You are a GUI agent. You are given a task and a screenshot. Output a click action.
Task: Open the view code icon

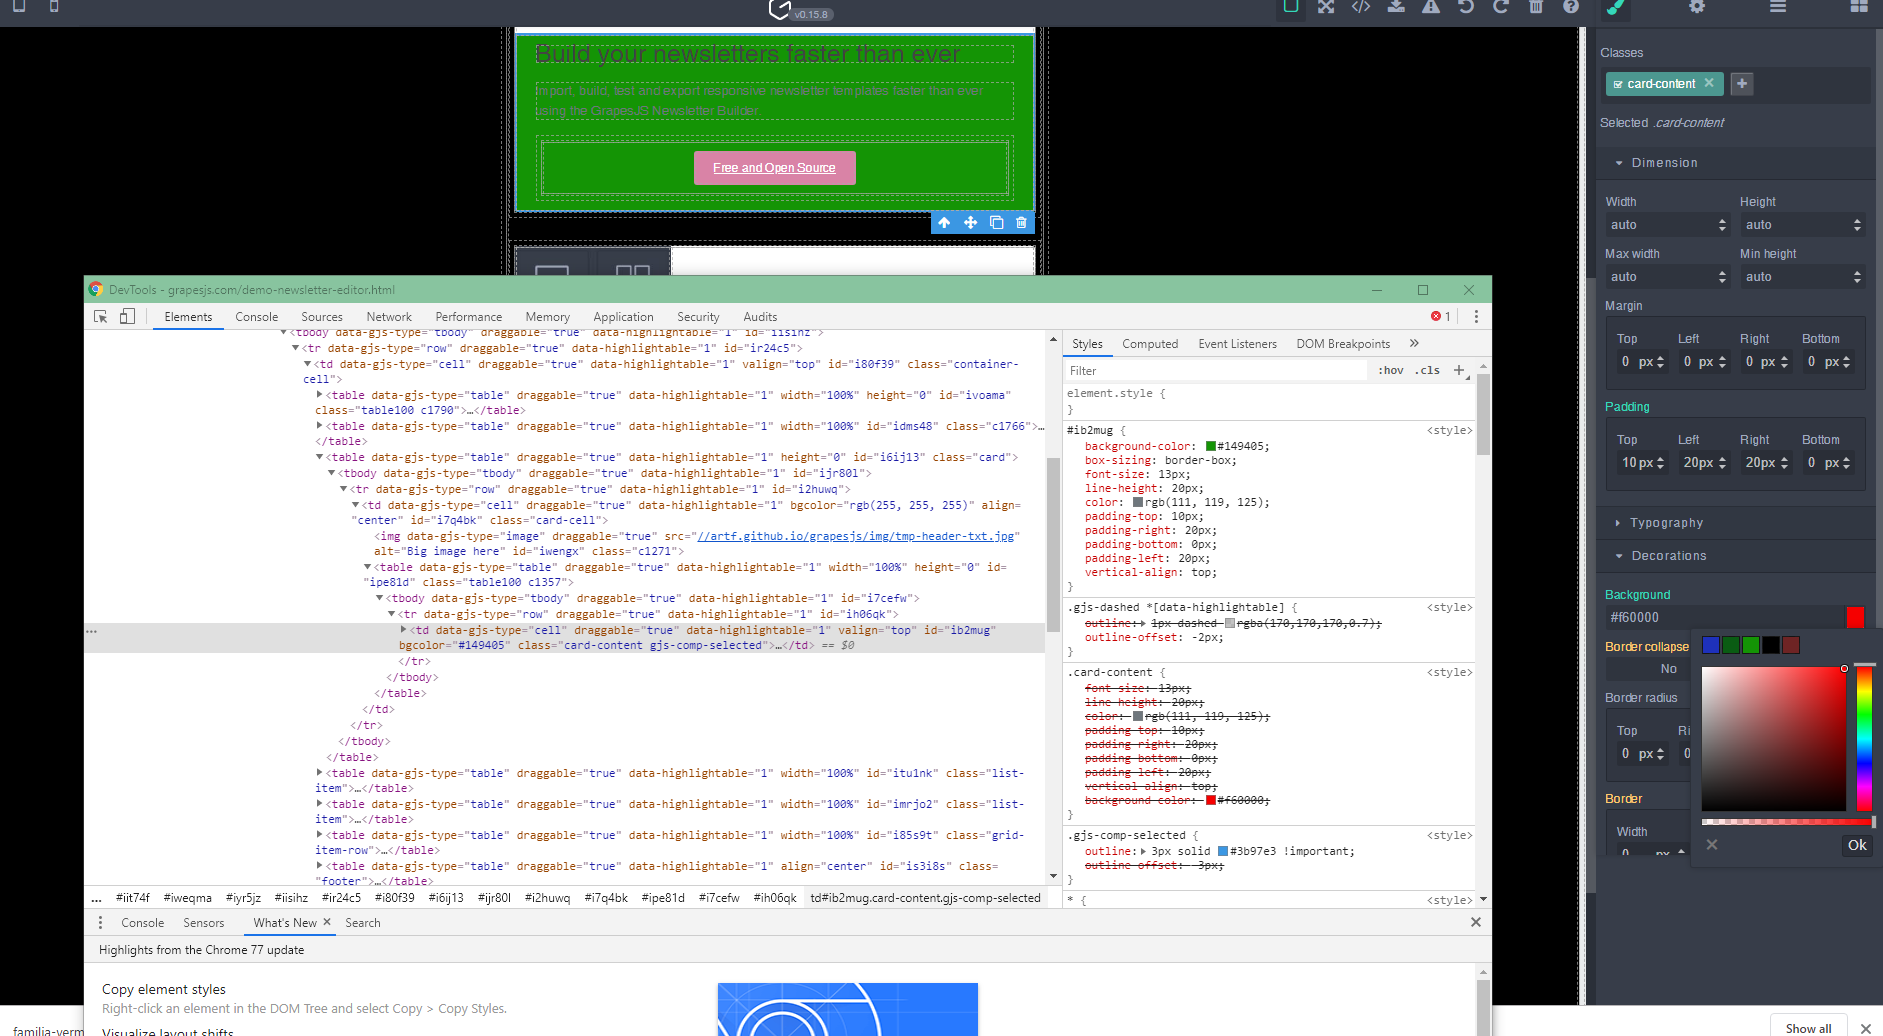[x=1361, y=6]
